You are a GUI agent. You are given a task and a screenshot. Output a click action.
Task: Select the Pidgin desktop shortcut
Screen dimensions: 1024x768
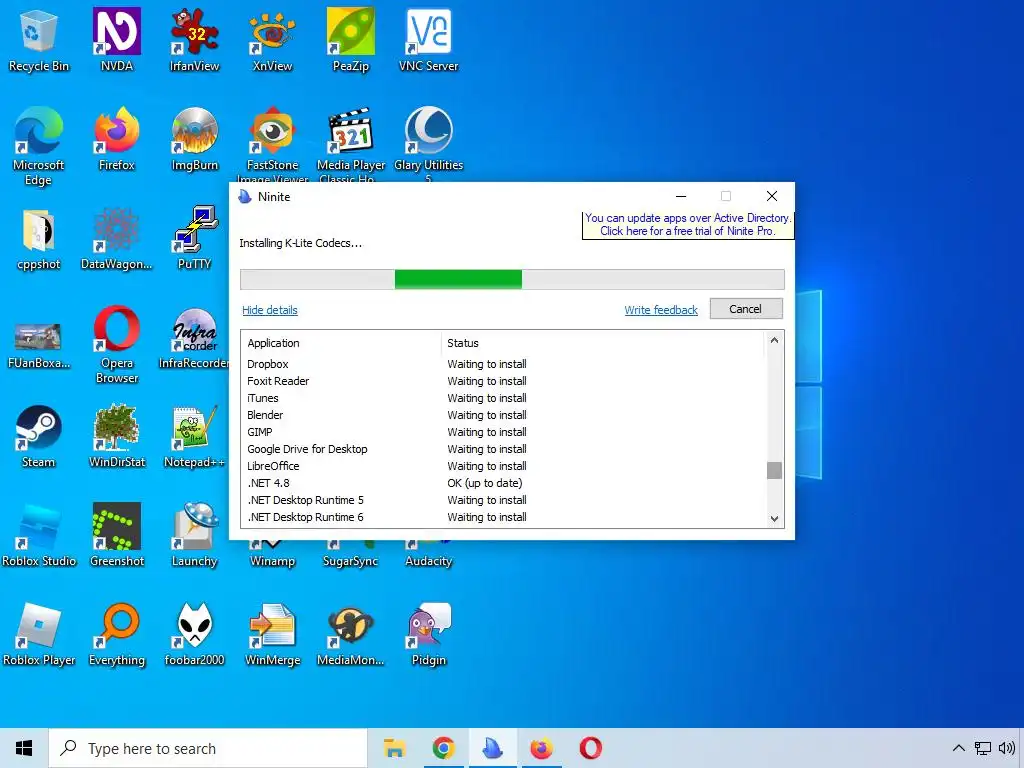tap(428, 635)
